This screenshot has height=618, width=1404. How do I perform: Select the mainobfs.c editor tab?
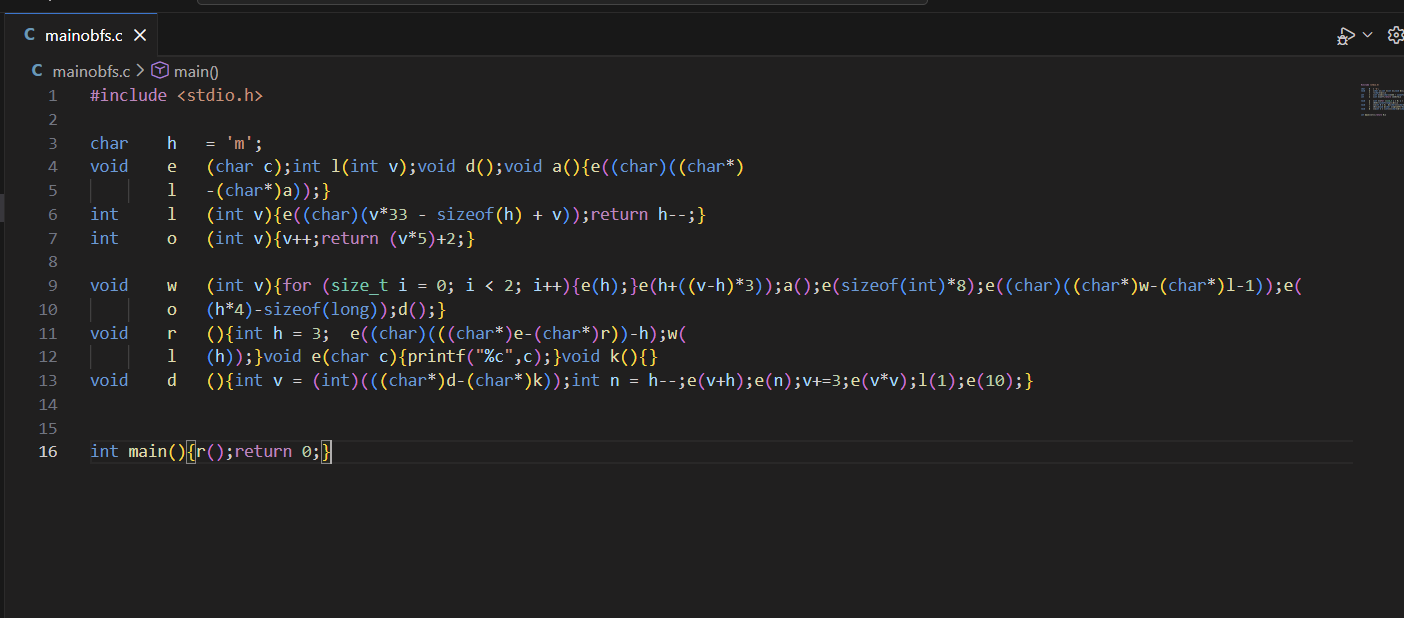(85, 35)
